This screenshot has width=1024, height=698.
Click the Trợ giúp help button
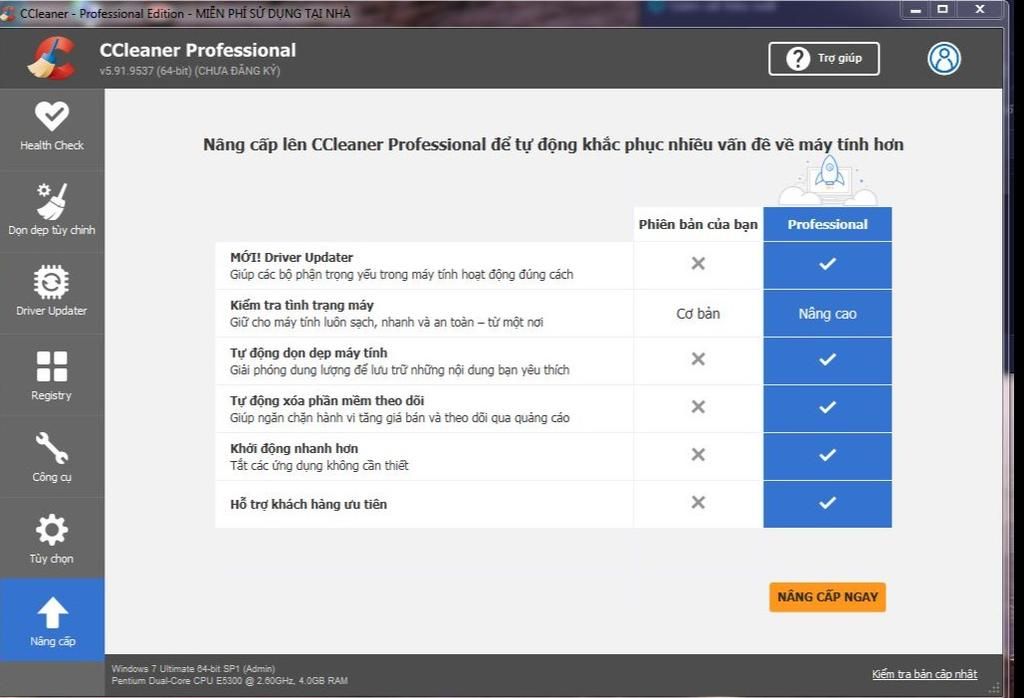tap(824, 59)
